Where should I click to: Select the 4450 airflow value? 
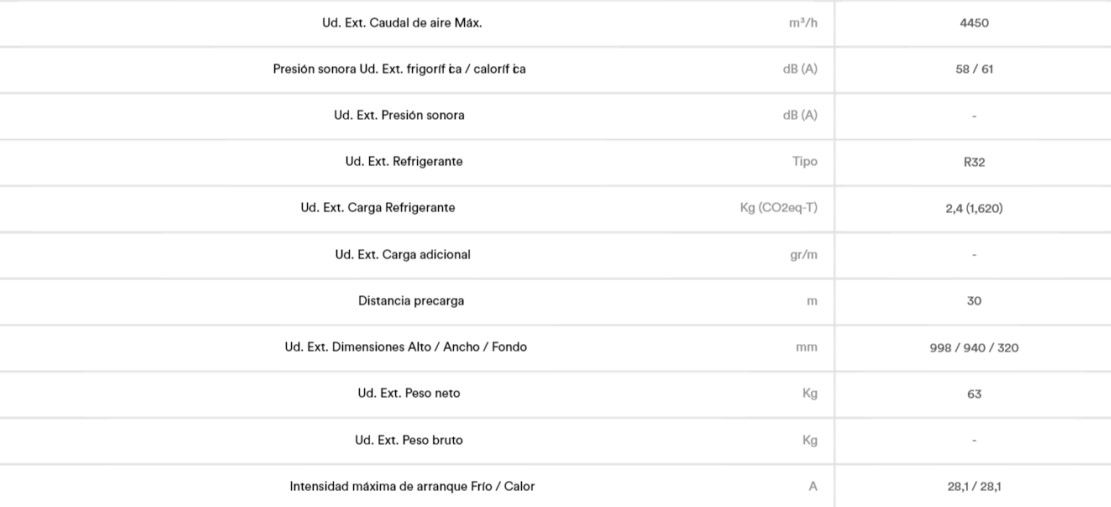click(974, 23)
